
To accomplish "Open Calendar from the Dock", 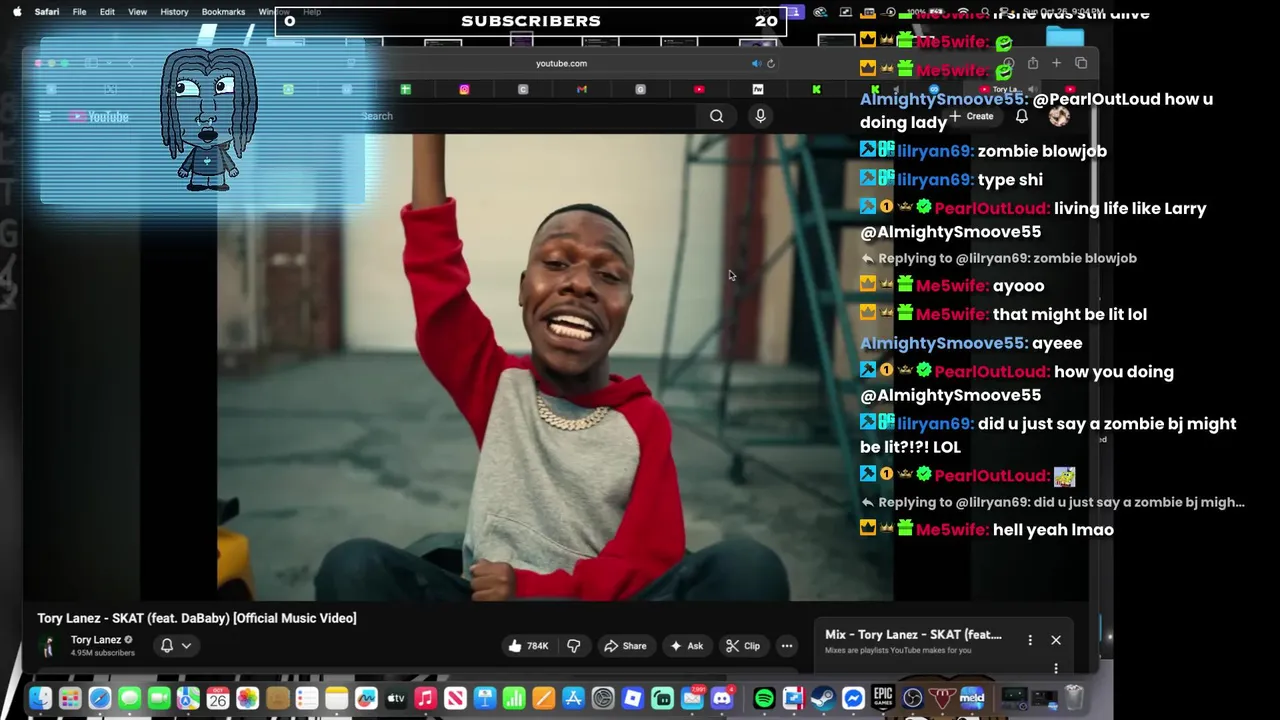I will click(218, 698).
